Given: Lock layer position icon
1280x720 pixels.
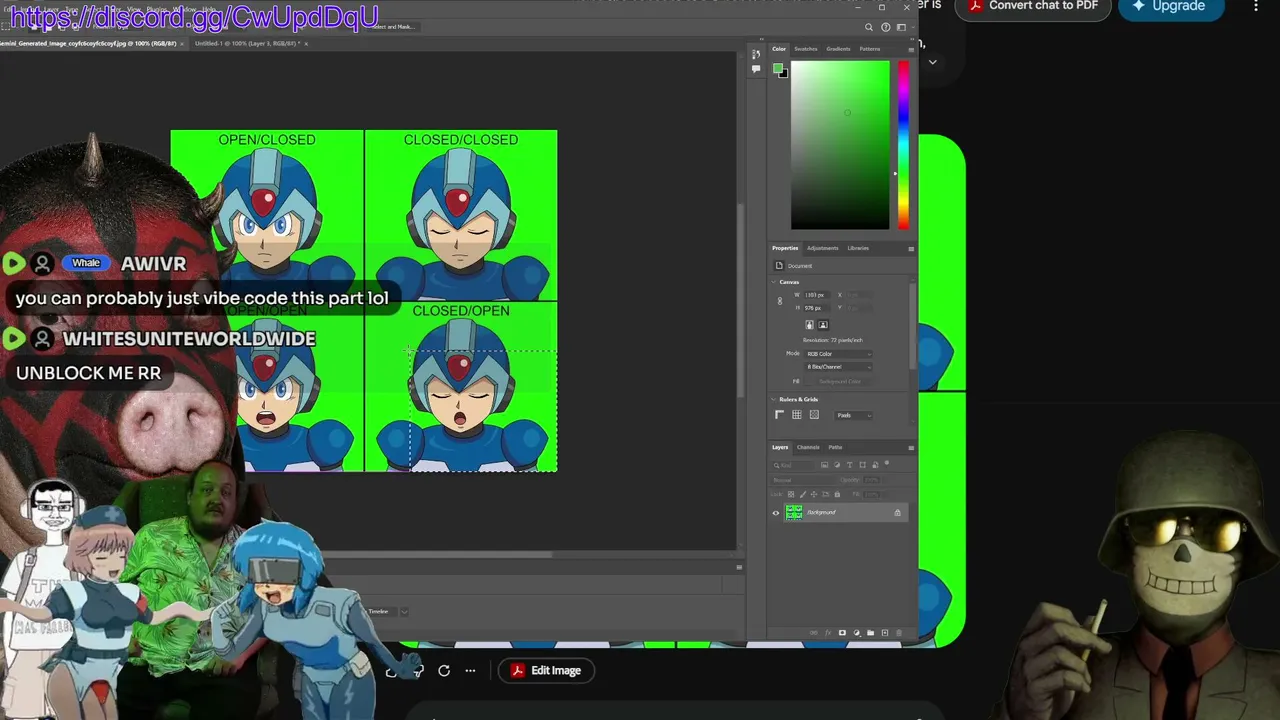Looking at the screenshot, I should (814, 494).
